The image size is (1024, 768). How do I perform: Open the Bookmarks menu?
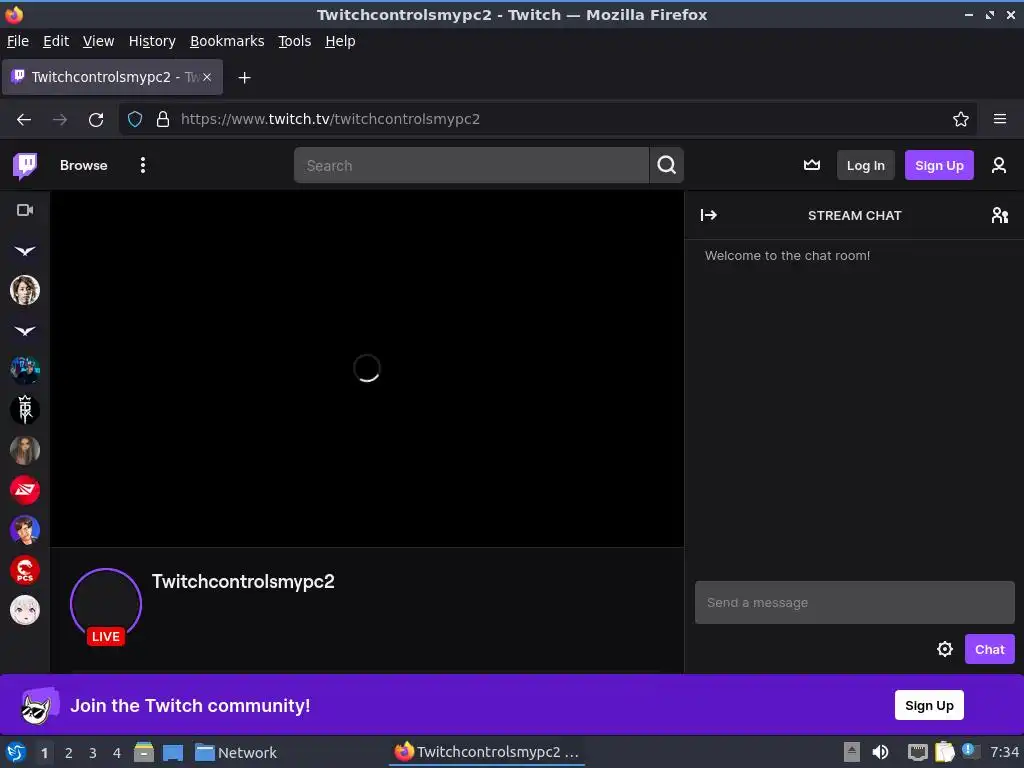227,41
